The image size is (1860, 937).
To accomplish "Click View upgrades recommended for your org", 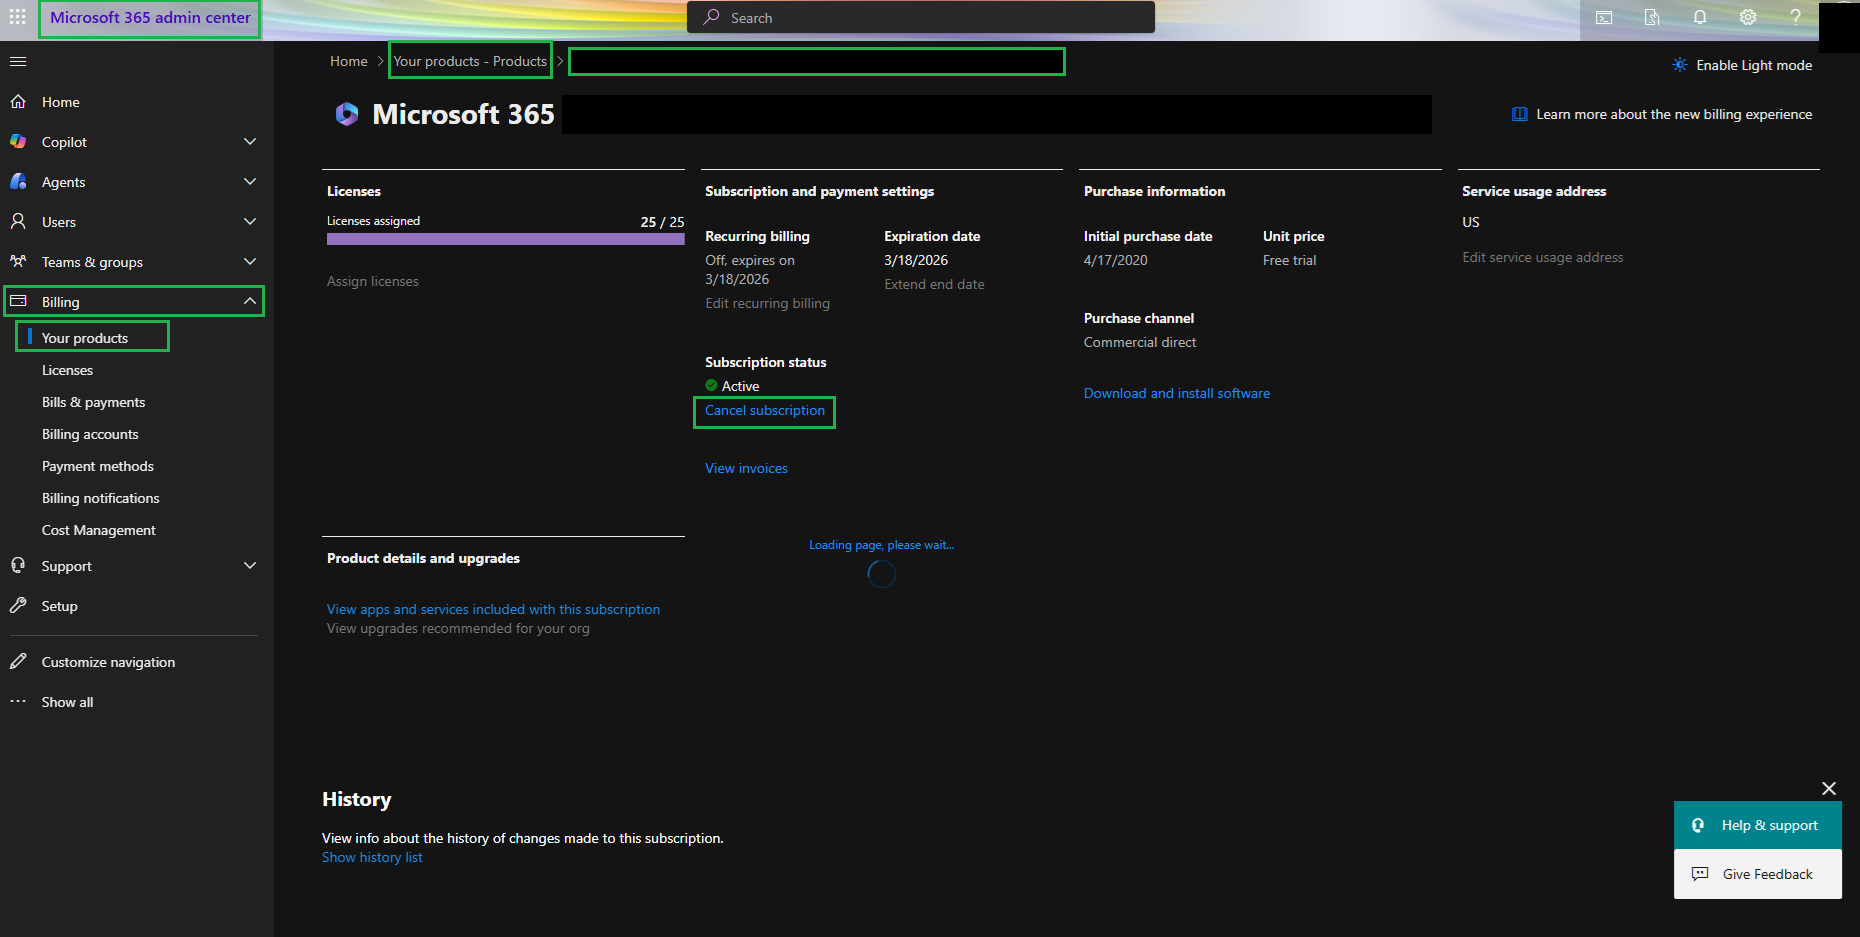I will point(458,628).
